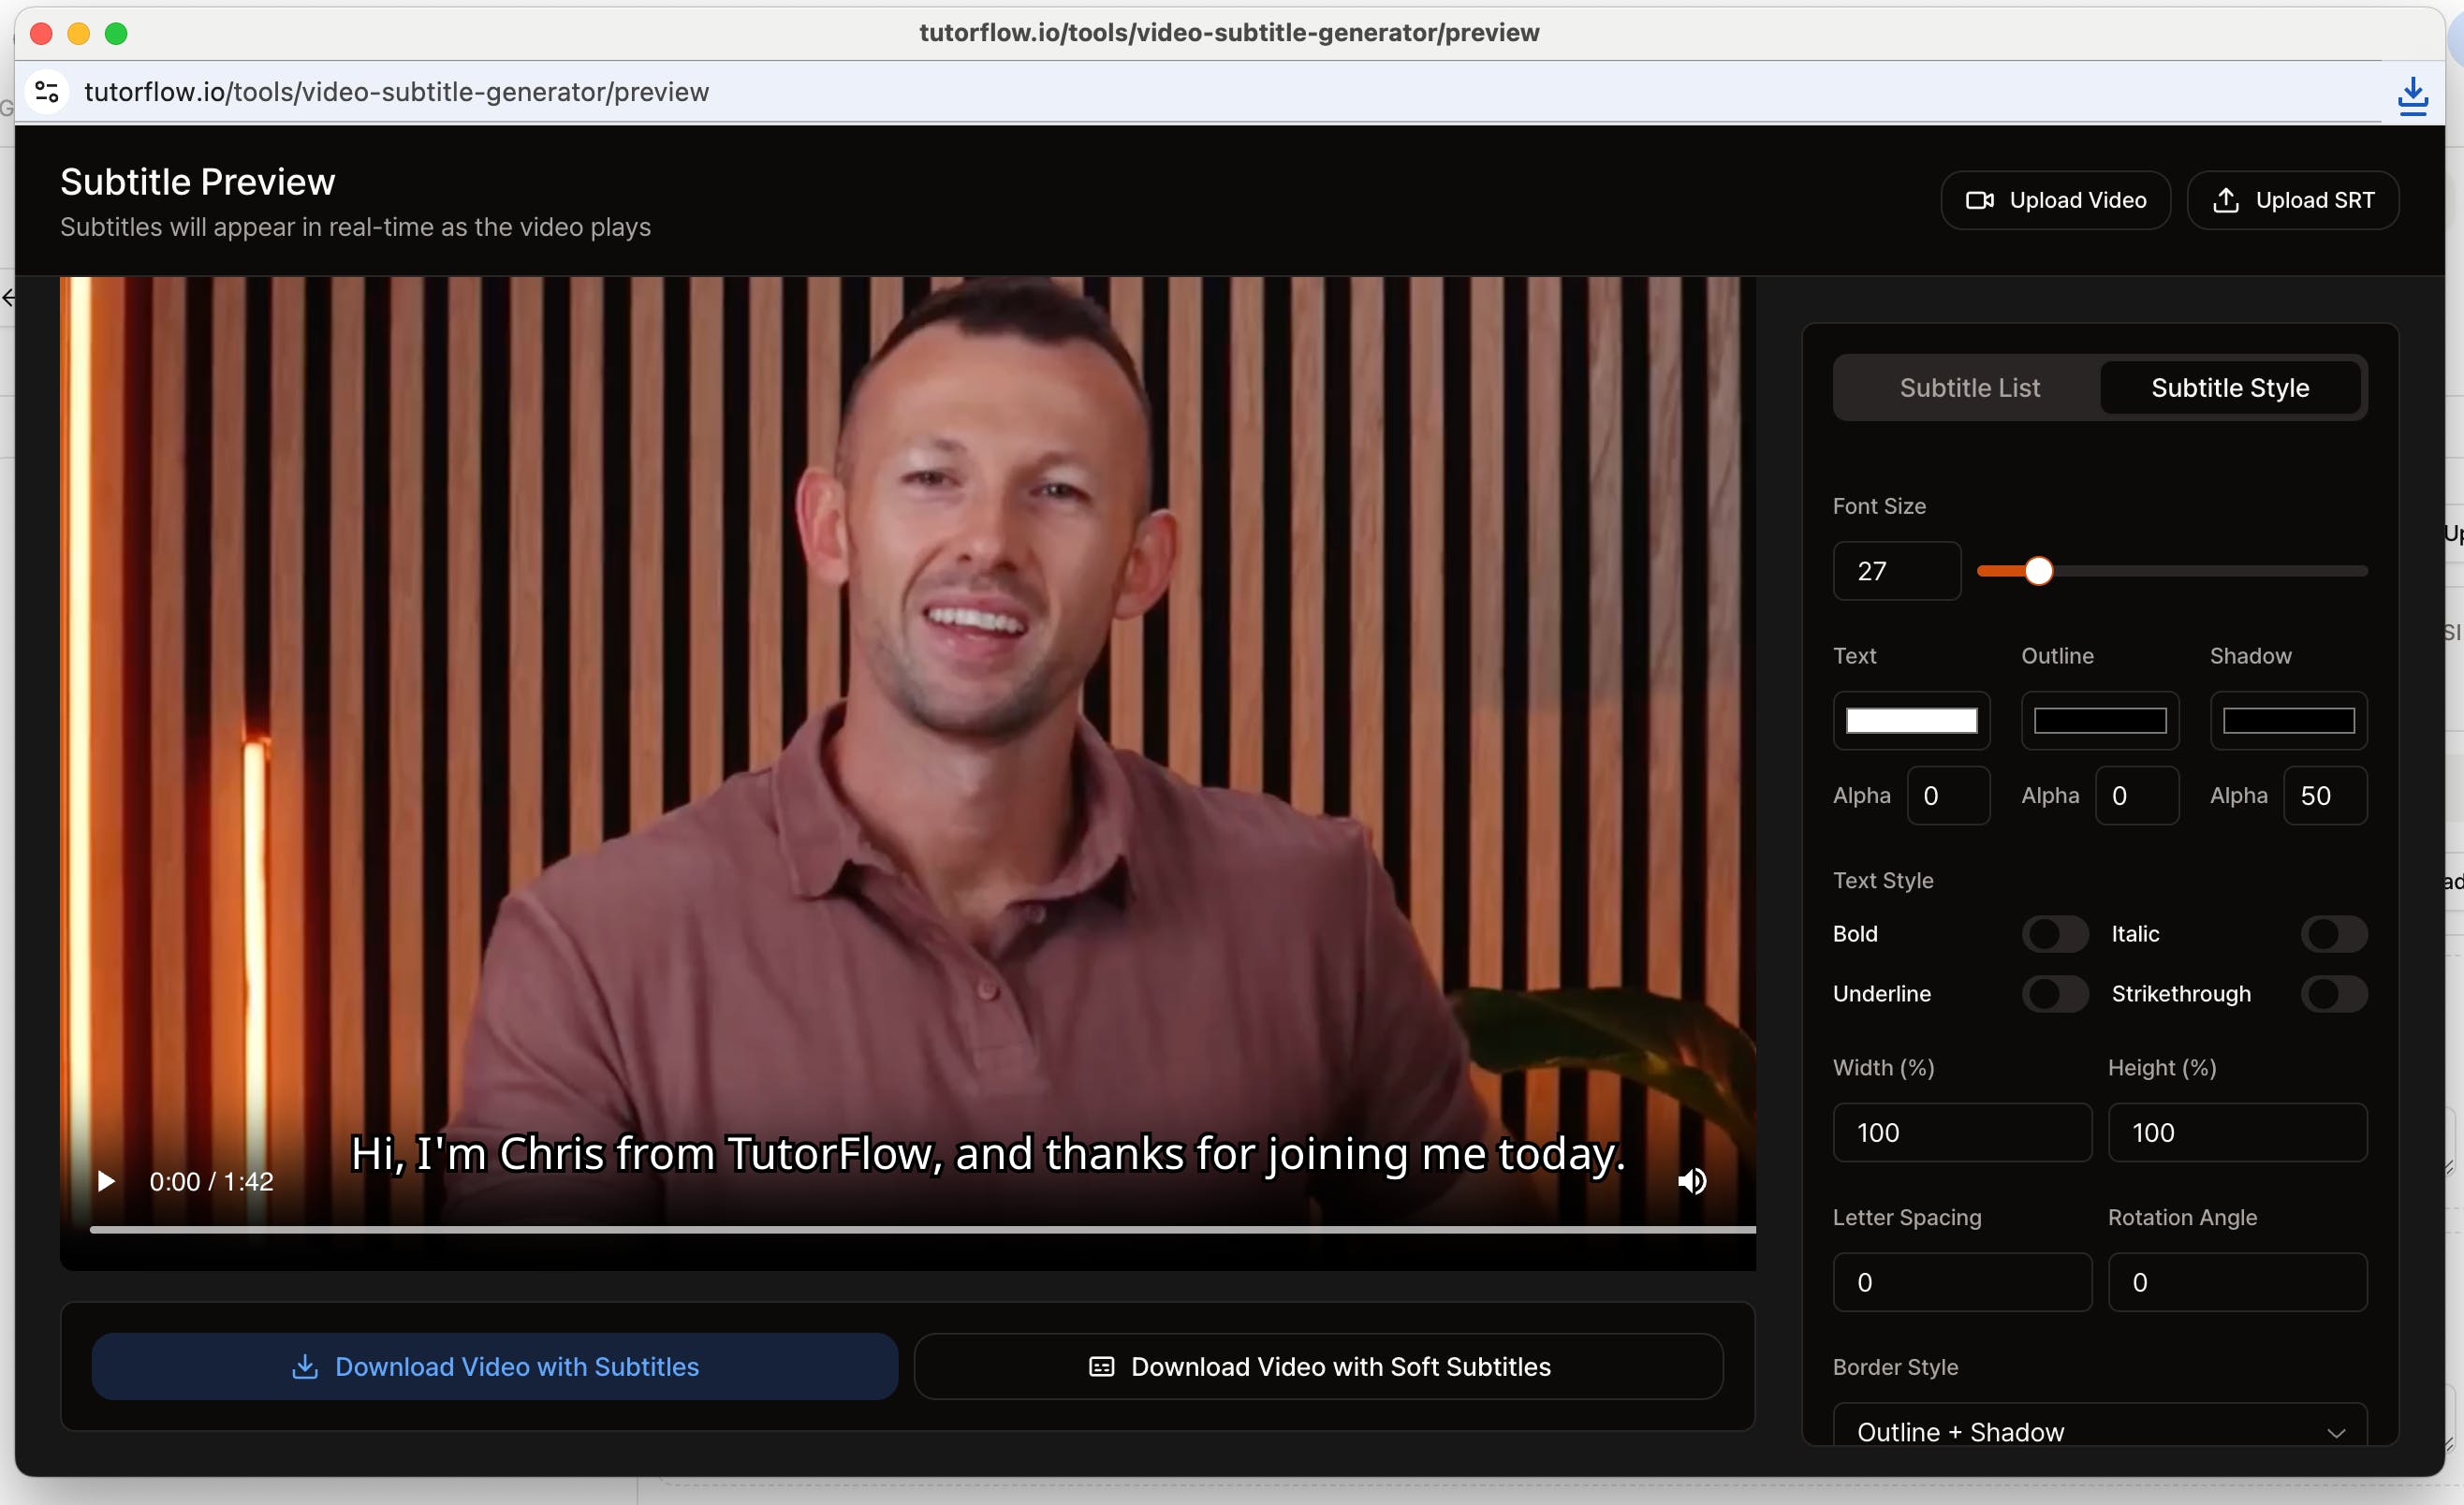Click the captions icon on Soft Subtitles button

[1100, 1367]
